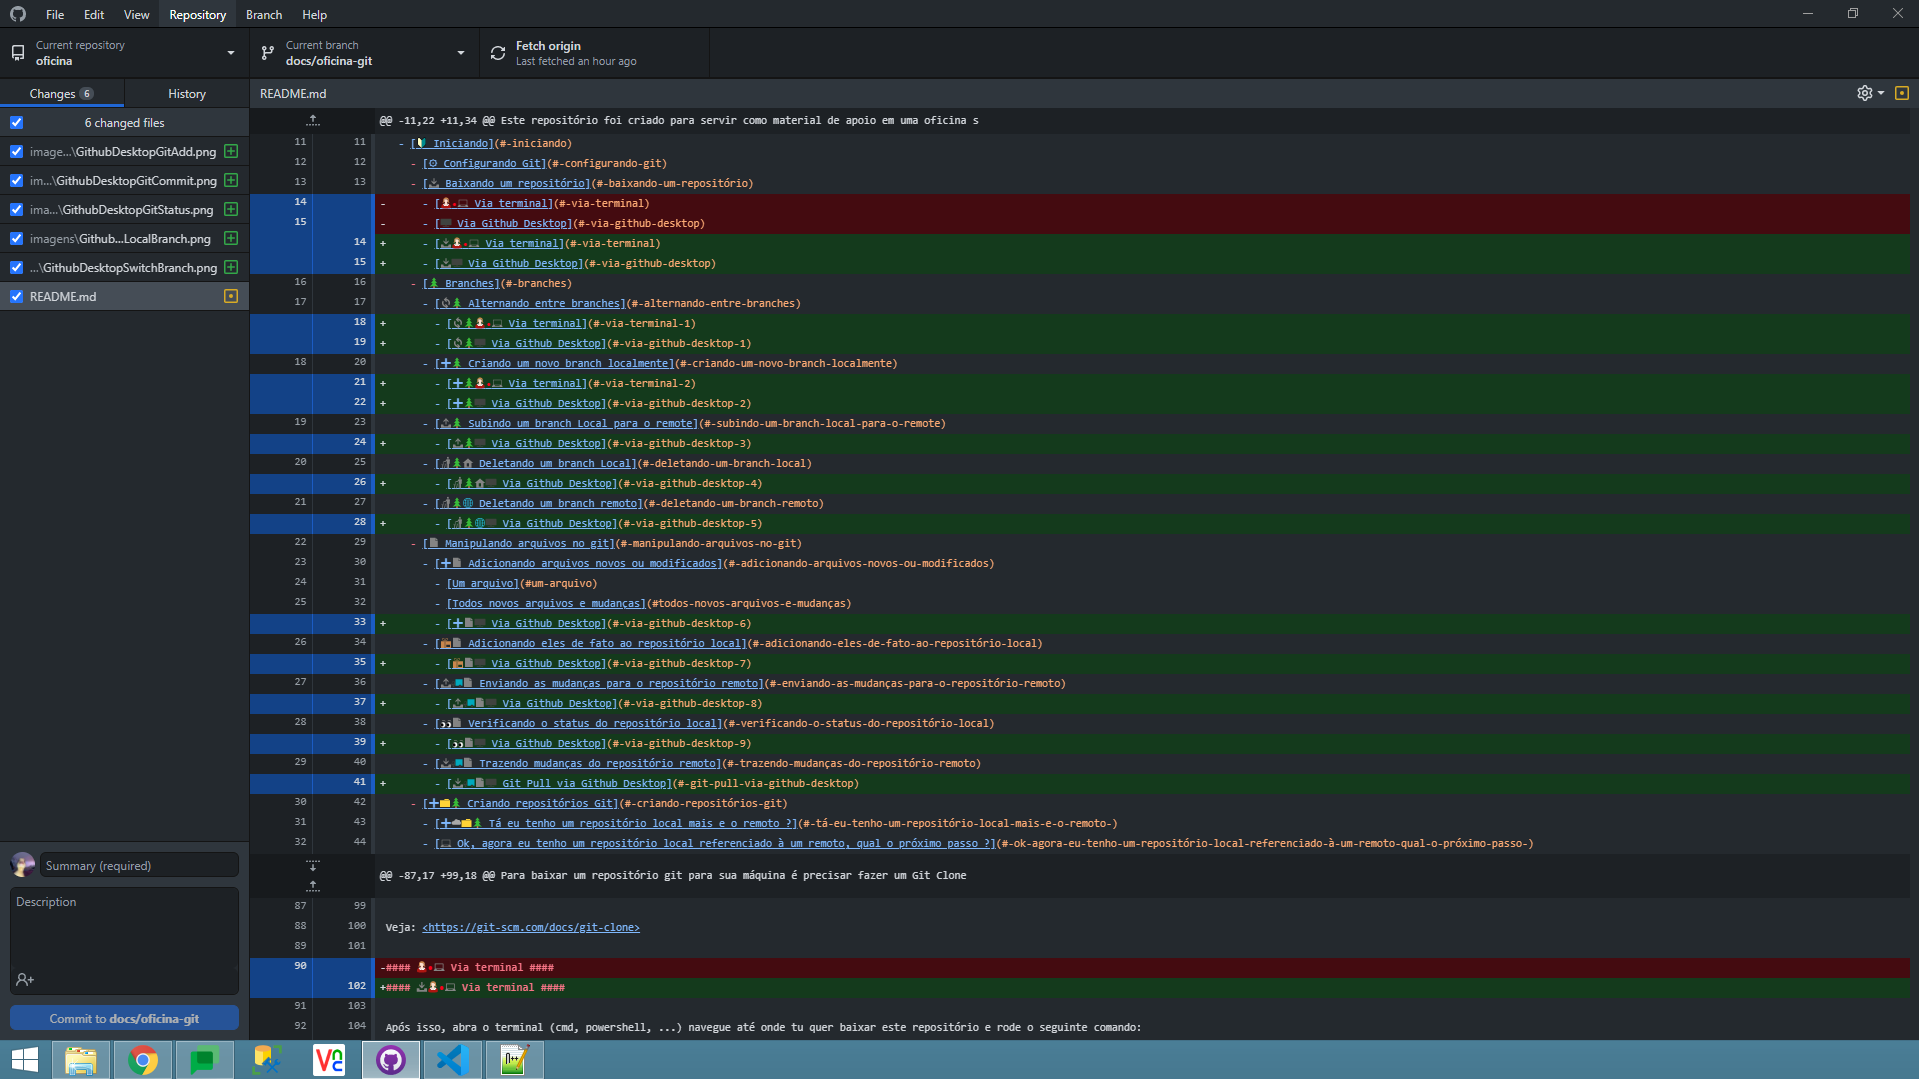Open the Notepad++ taskbar icon

[x=514, y=1060]
